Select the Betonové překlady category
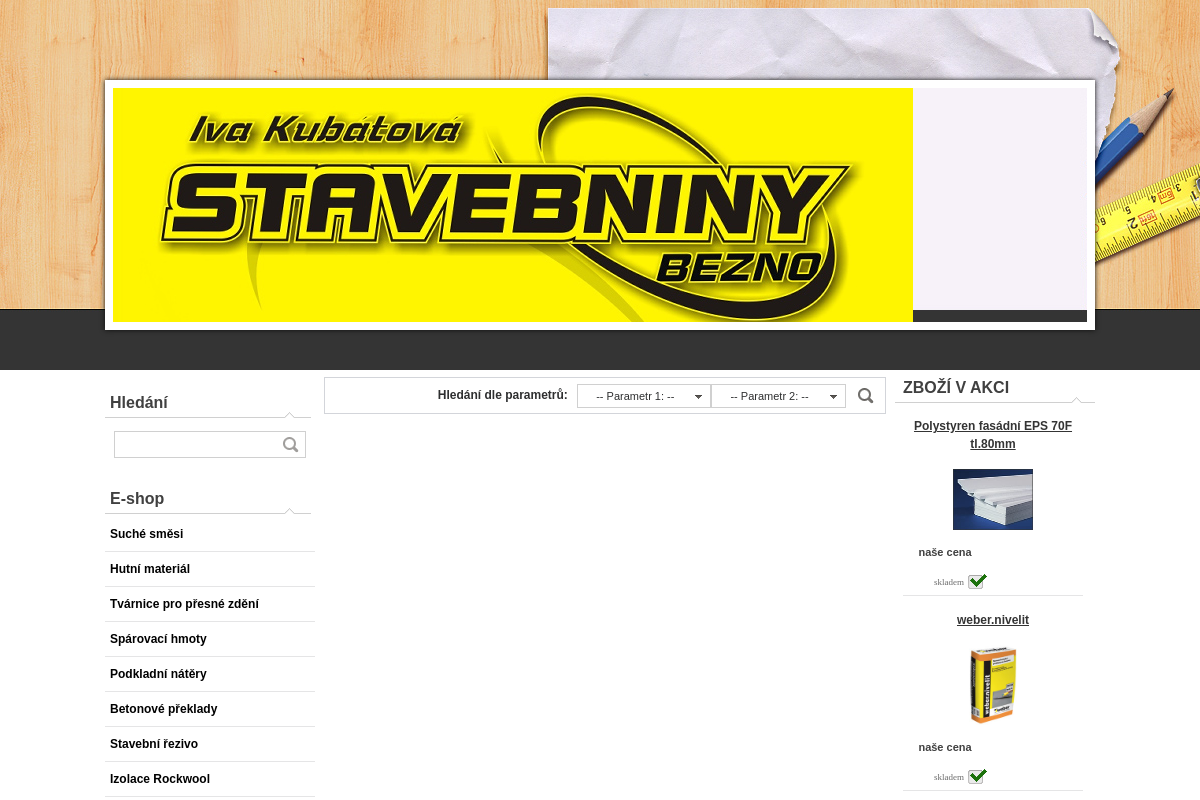The height and width of the screenshot is (800, 1200). (x=163, y=709)
